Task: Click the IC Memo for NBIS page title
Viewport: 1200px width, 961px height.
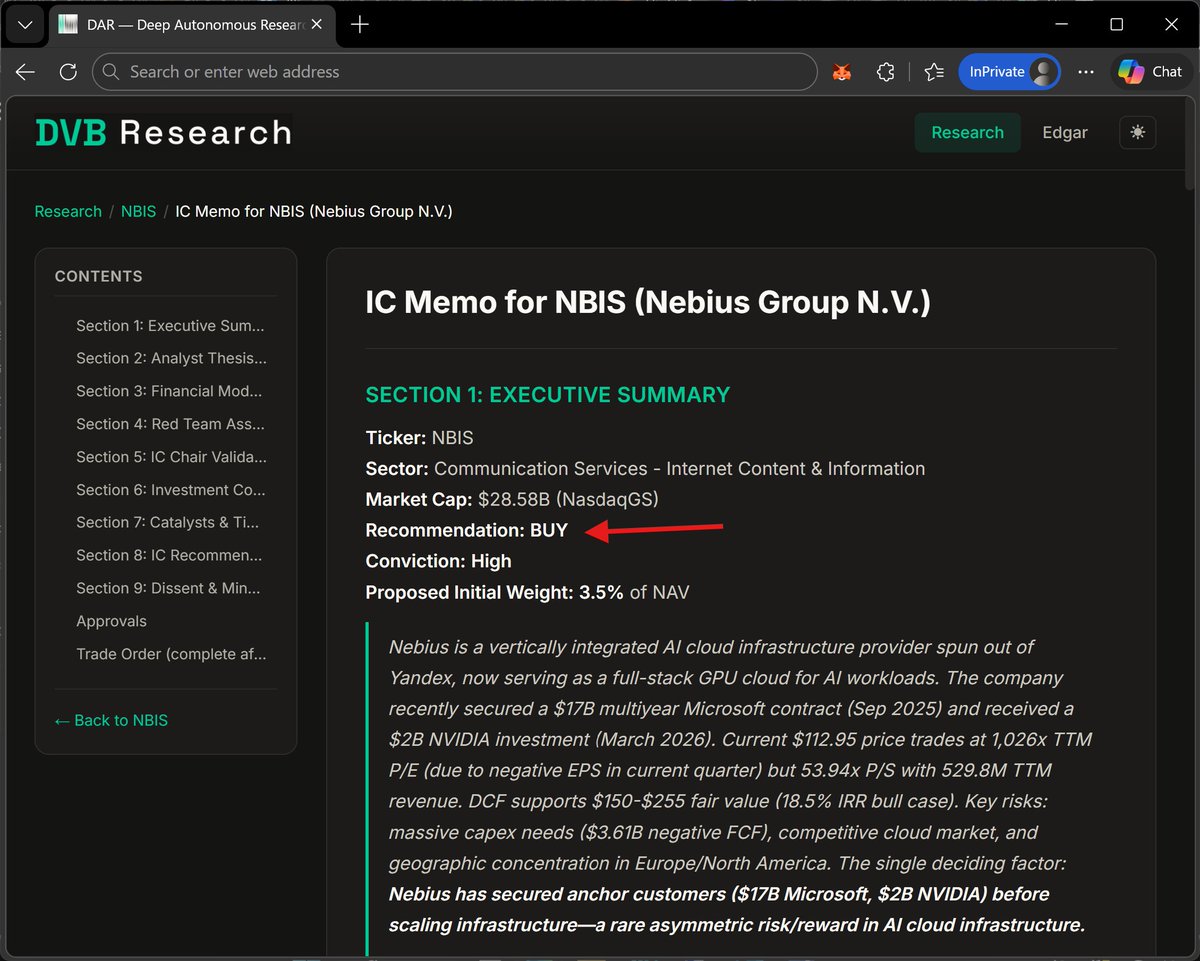Action: pos(648,302)
